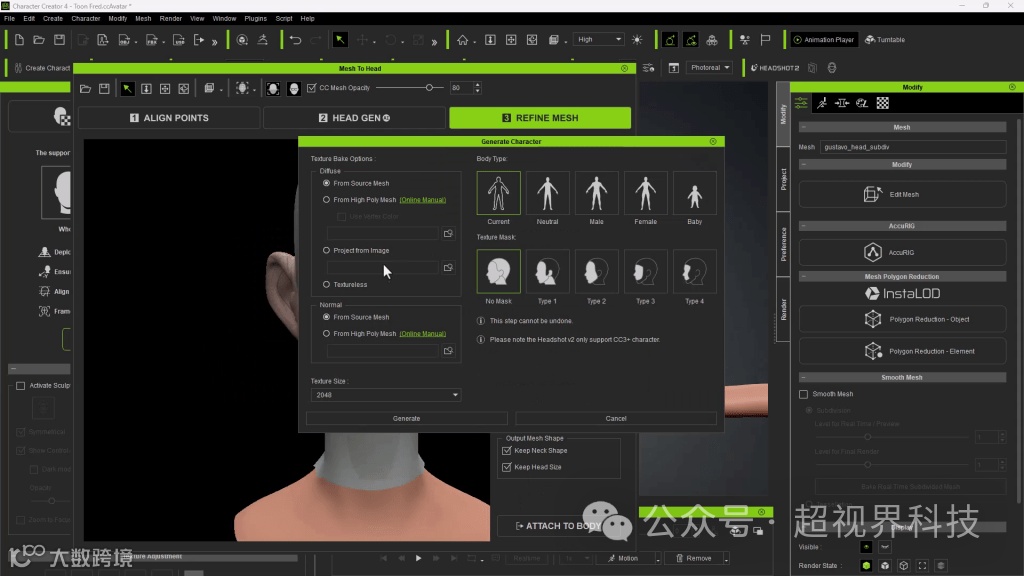1024x576 pixels.
Task: Open Normal Online Manual link
Action: [423, 334]
